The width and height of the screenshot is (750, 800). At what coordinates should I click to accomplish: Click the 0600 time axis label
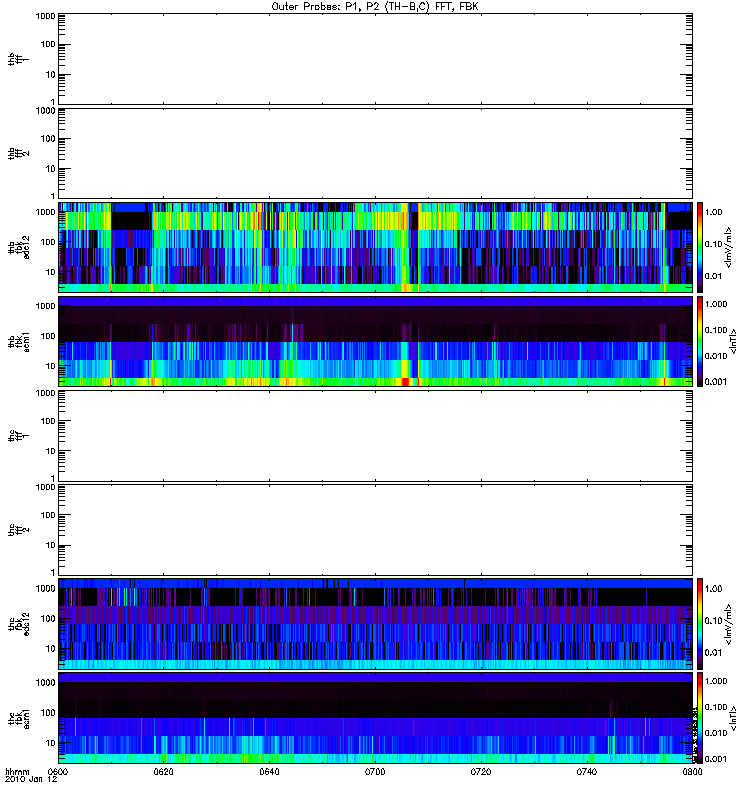pyautogui.click(x=58, y=771)
